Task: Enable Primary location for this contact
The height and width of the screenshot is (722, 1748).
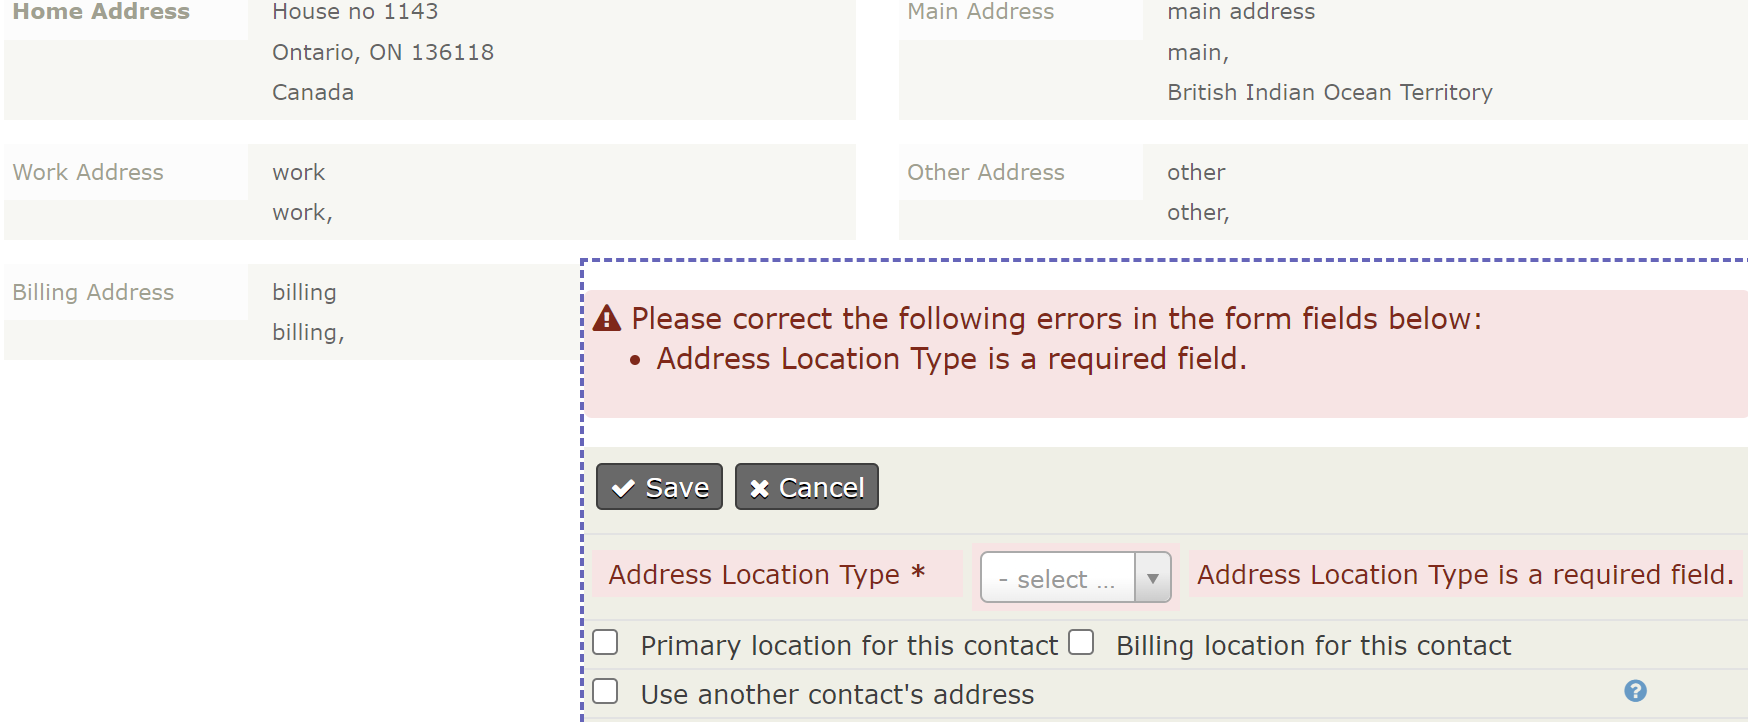Action: tap(605, 642)
